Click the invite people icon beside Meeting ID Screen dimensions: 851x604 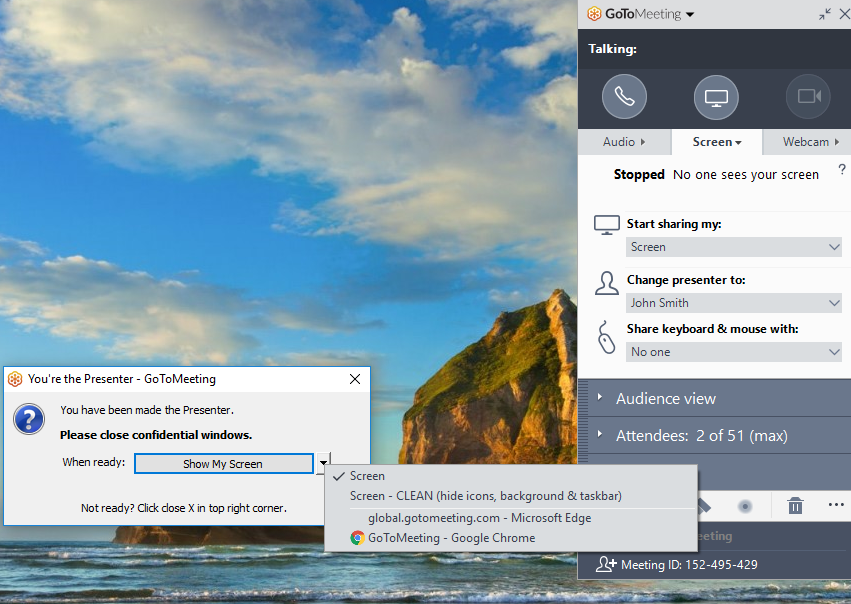click(606, 564)
